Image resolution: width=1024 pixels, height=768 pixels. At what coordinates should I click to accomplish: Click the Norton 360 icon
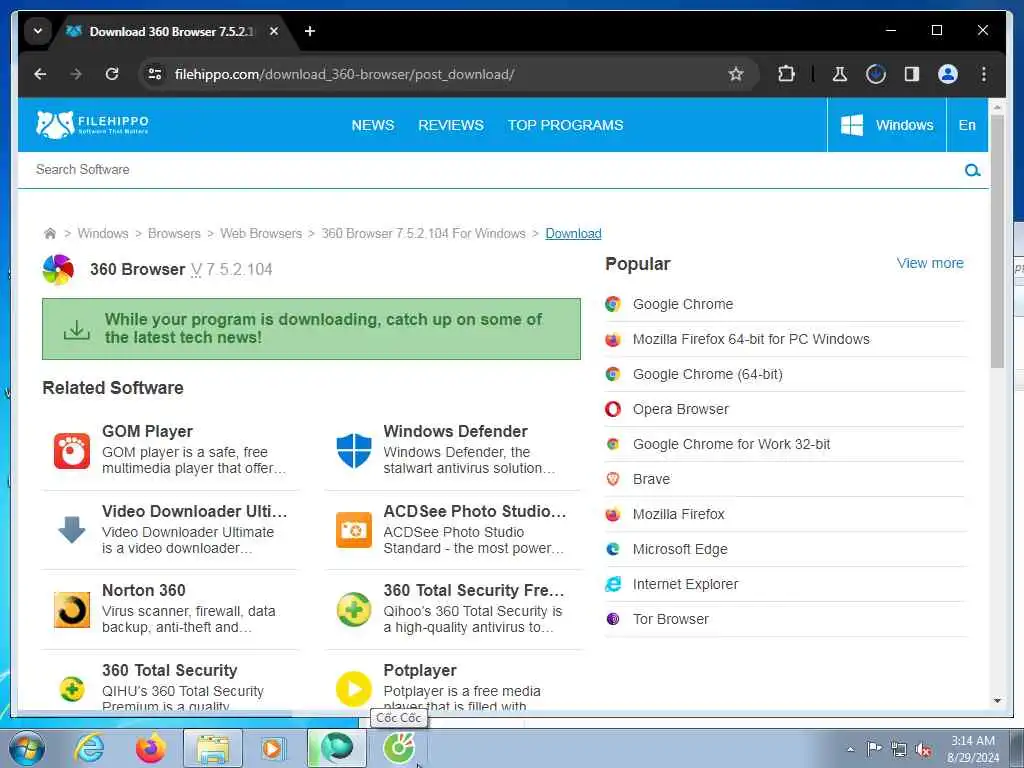coord(72,610)
